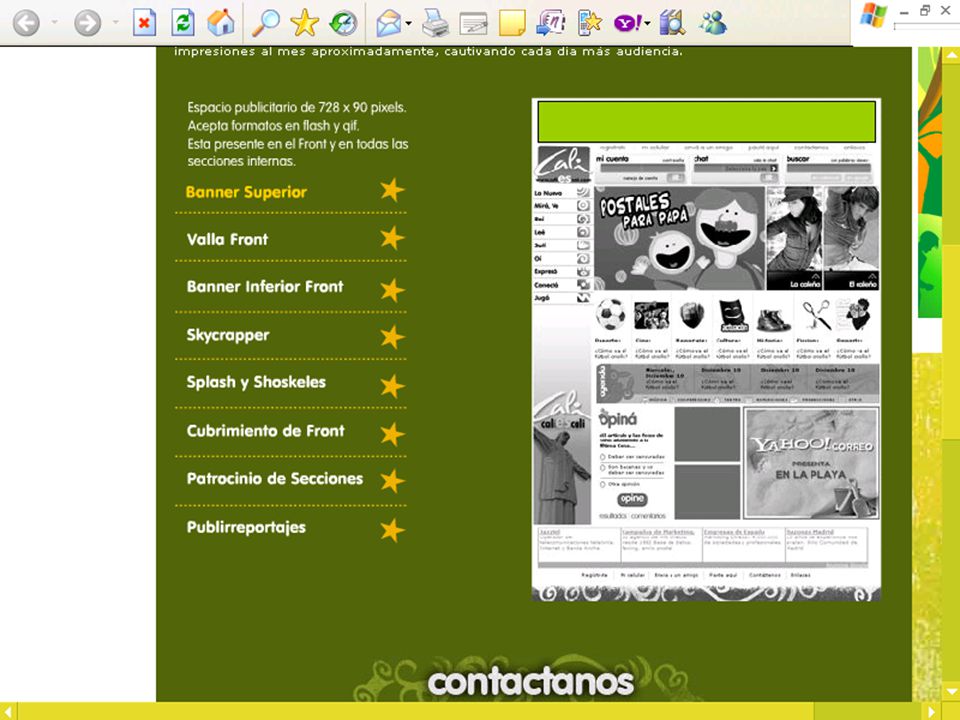Click the horizontal scrollbar left arrow
Screen dimensions: 960x720
[8, 711]
